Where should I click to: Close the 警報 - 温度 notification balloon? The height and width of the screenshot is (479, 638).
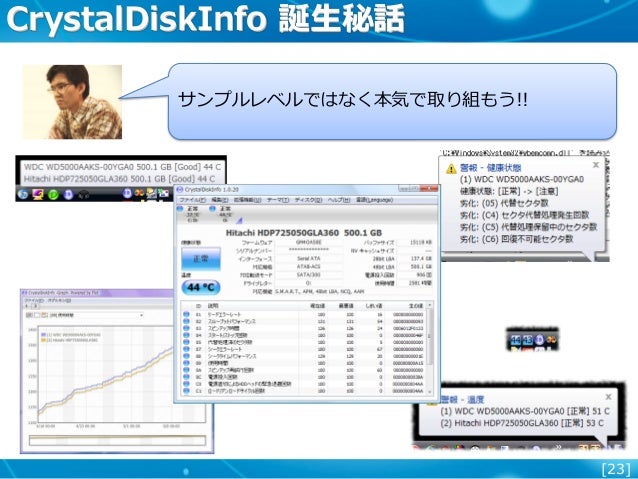[x=608, y=396]
